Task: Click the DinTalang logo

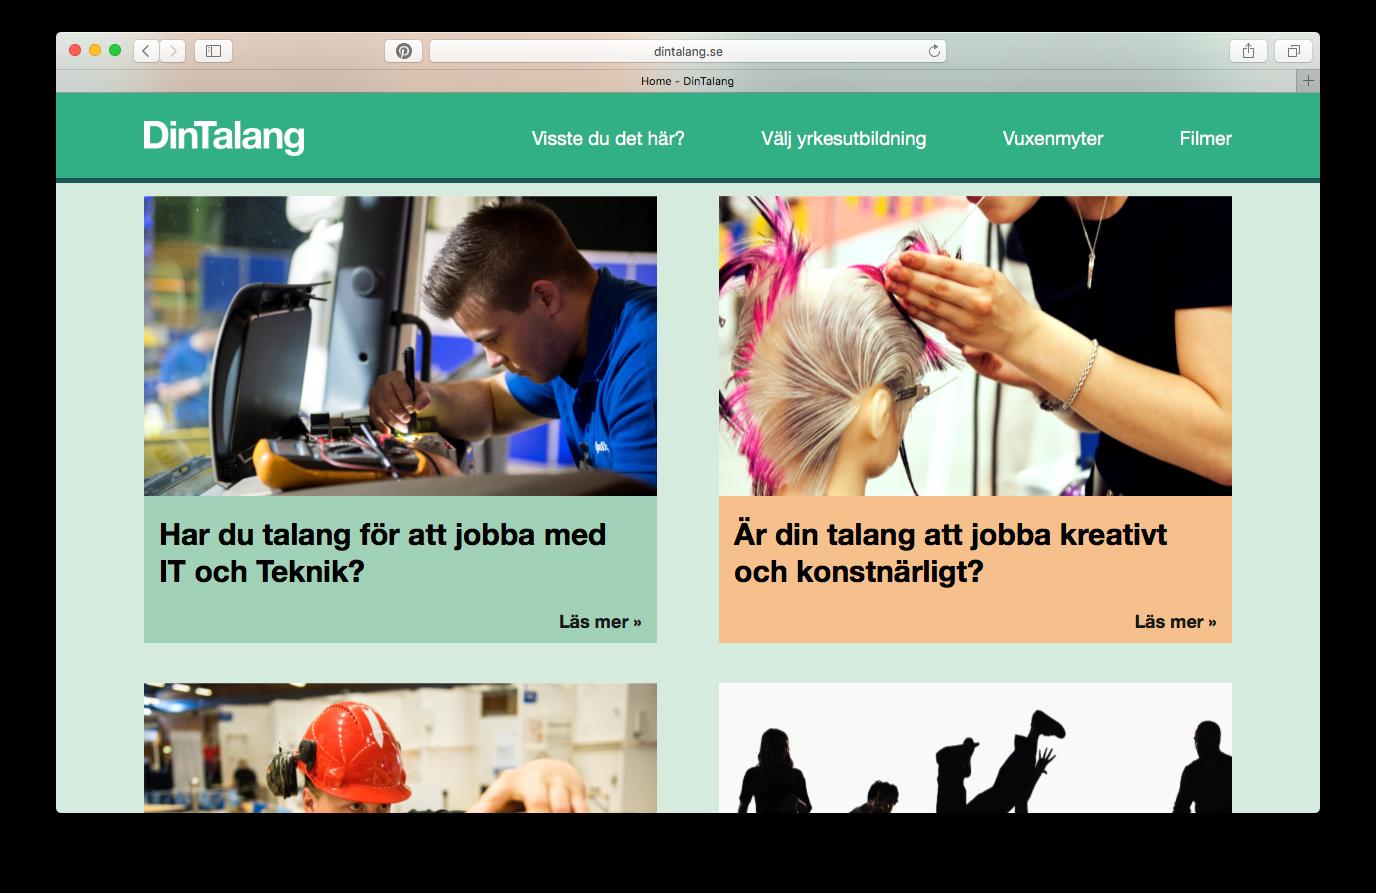Action: (x=224, y=137)
